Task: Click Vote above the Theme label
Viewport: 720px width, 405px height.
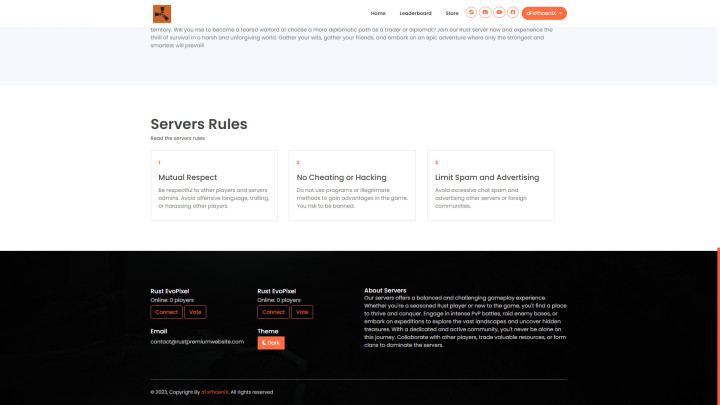Action: click(x=302, y=312)
